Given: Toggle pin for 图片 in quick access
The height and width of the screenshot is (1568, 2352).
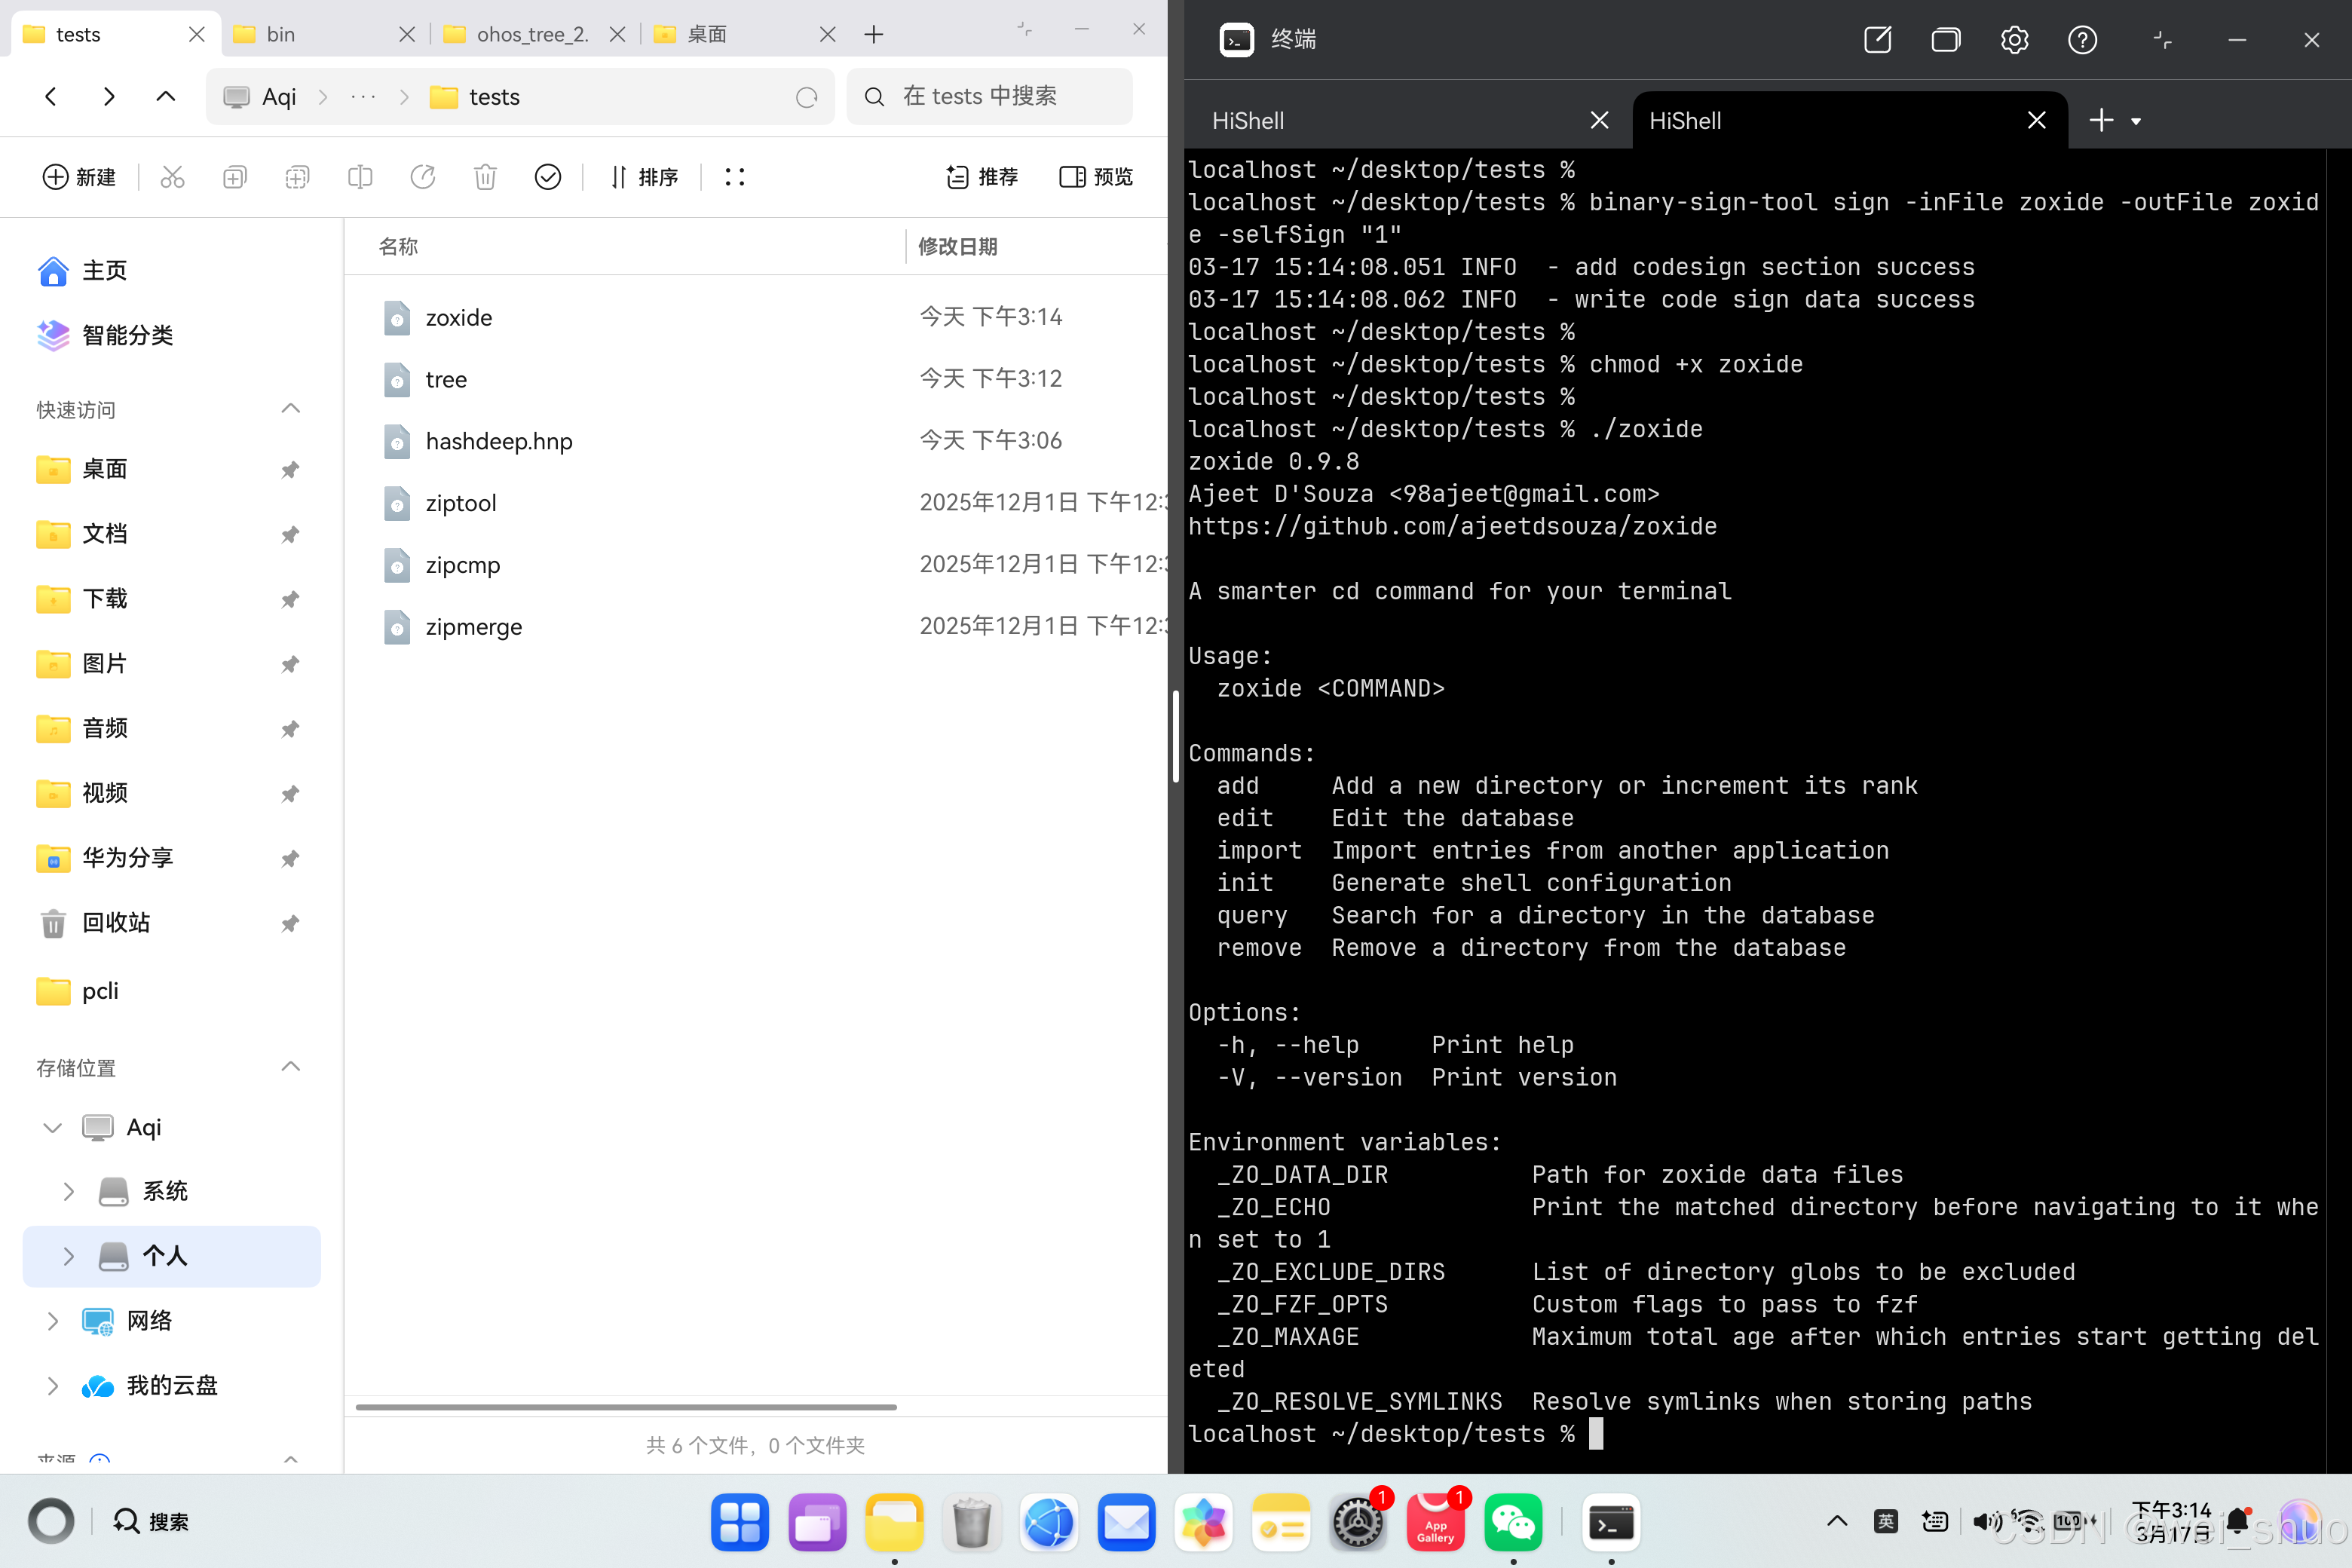Looking at the screenshot, I should click(x=290, y=664).
